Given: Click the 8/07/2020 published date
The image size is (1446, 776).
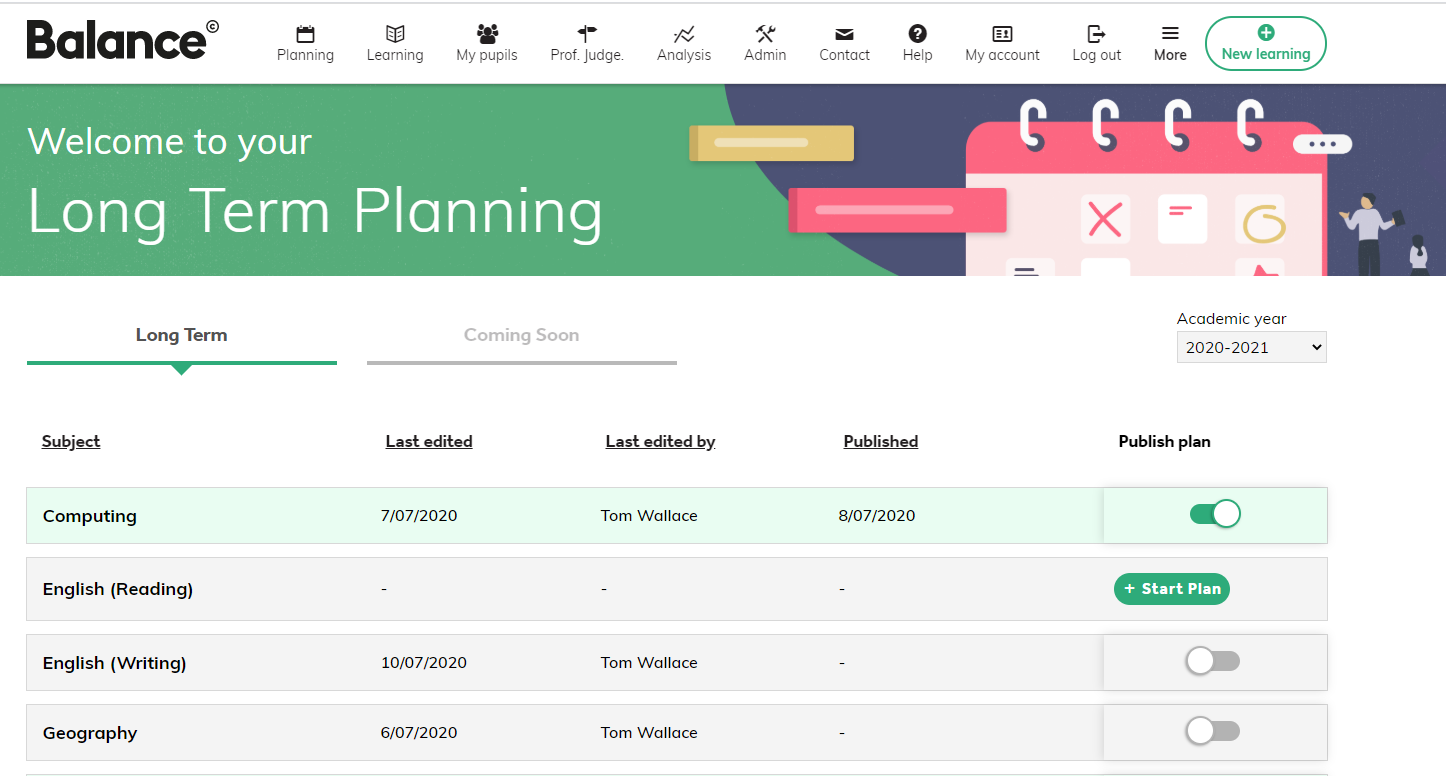Looking at the screenshot, I should point(877,516).
